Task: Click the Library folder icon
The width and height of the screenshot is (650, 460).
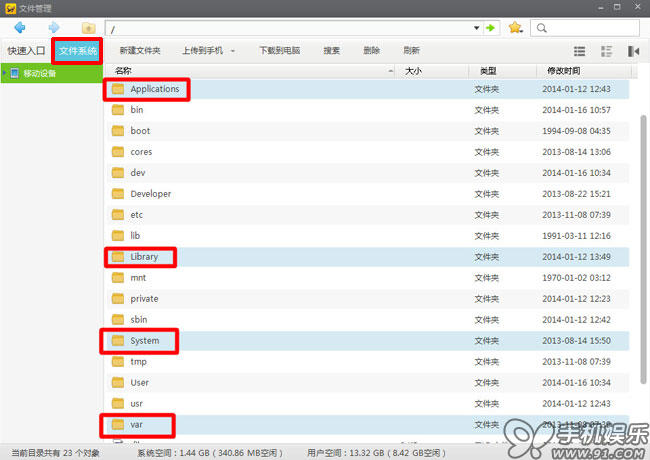Action: coord(118,257)
